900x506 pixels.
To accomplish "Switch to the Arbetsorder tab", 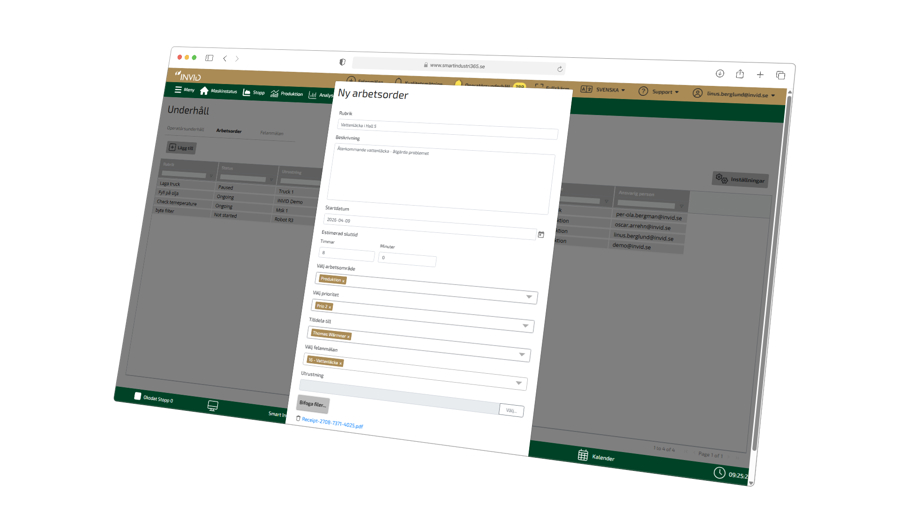I will (x=229, y=131).
